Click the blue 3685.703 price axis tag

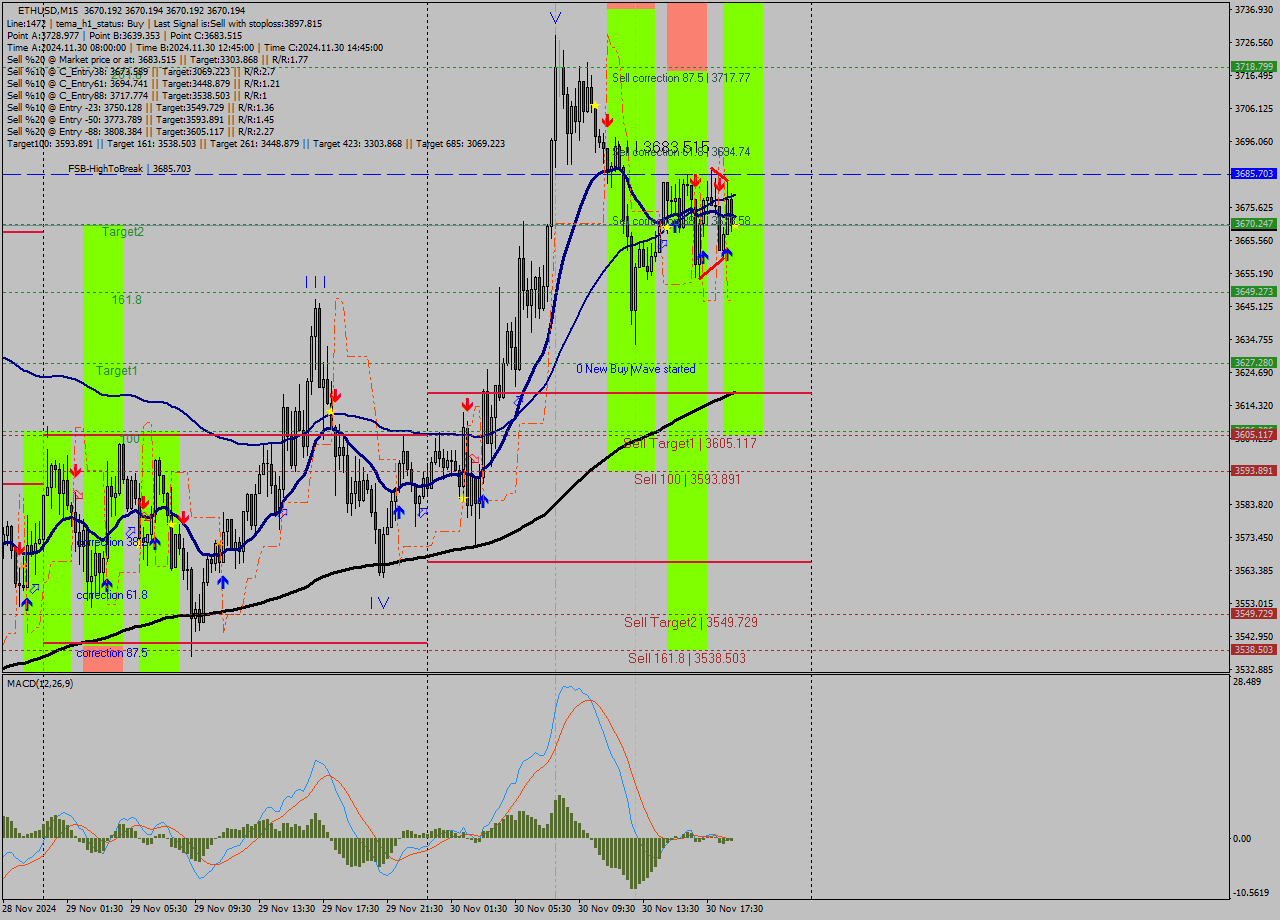1253,173
